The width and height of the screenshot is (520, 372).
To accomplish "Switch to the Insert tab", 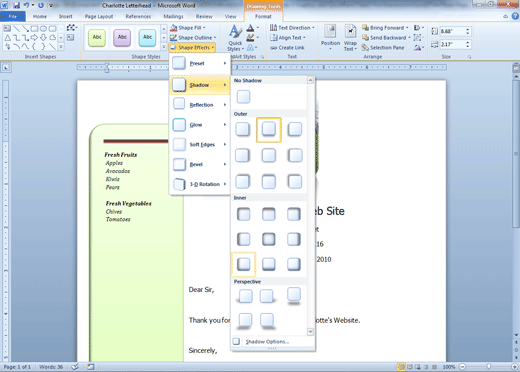I will (x=65, y=16).
